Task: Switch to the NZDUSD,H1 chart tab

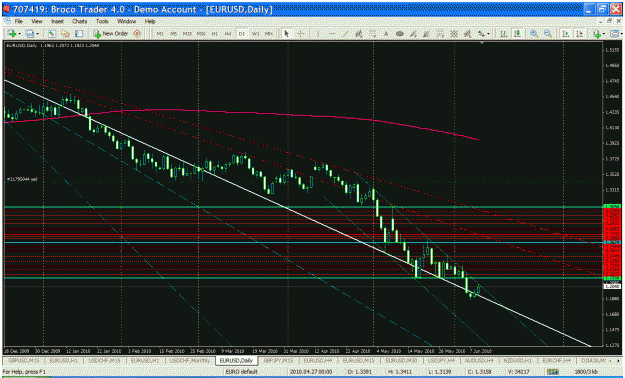Action: coord(519,360)
